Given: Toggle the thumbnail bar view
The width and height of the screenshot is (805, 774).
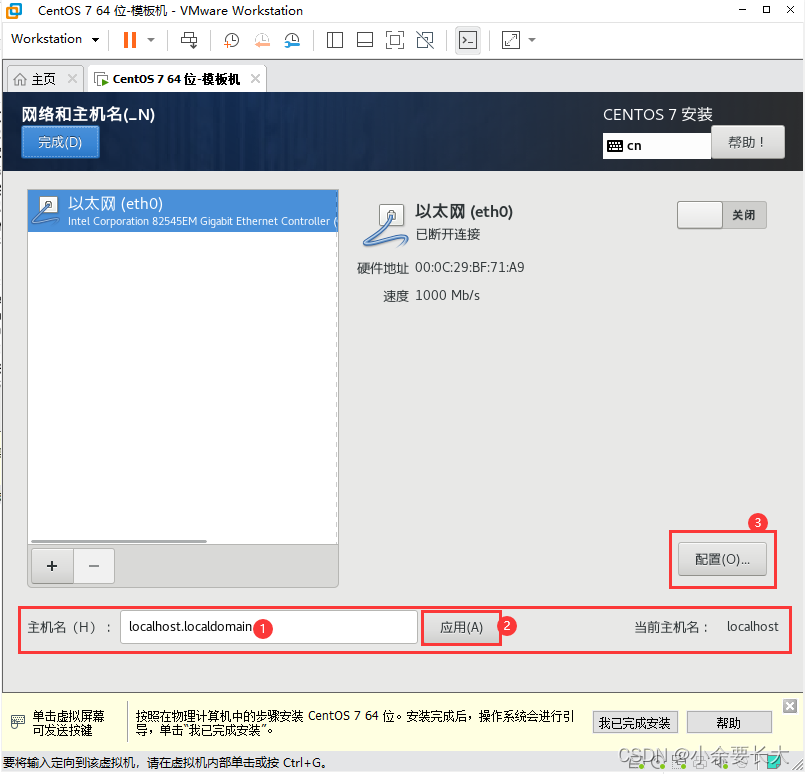Looking at the screenshot, I should pos(364,39).
